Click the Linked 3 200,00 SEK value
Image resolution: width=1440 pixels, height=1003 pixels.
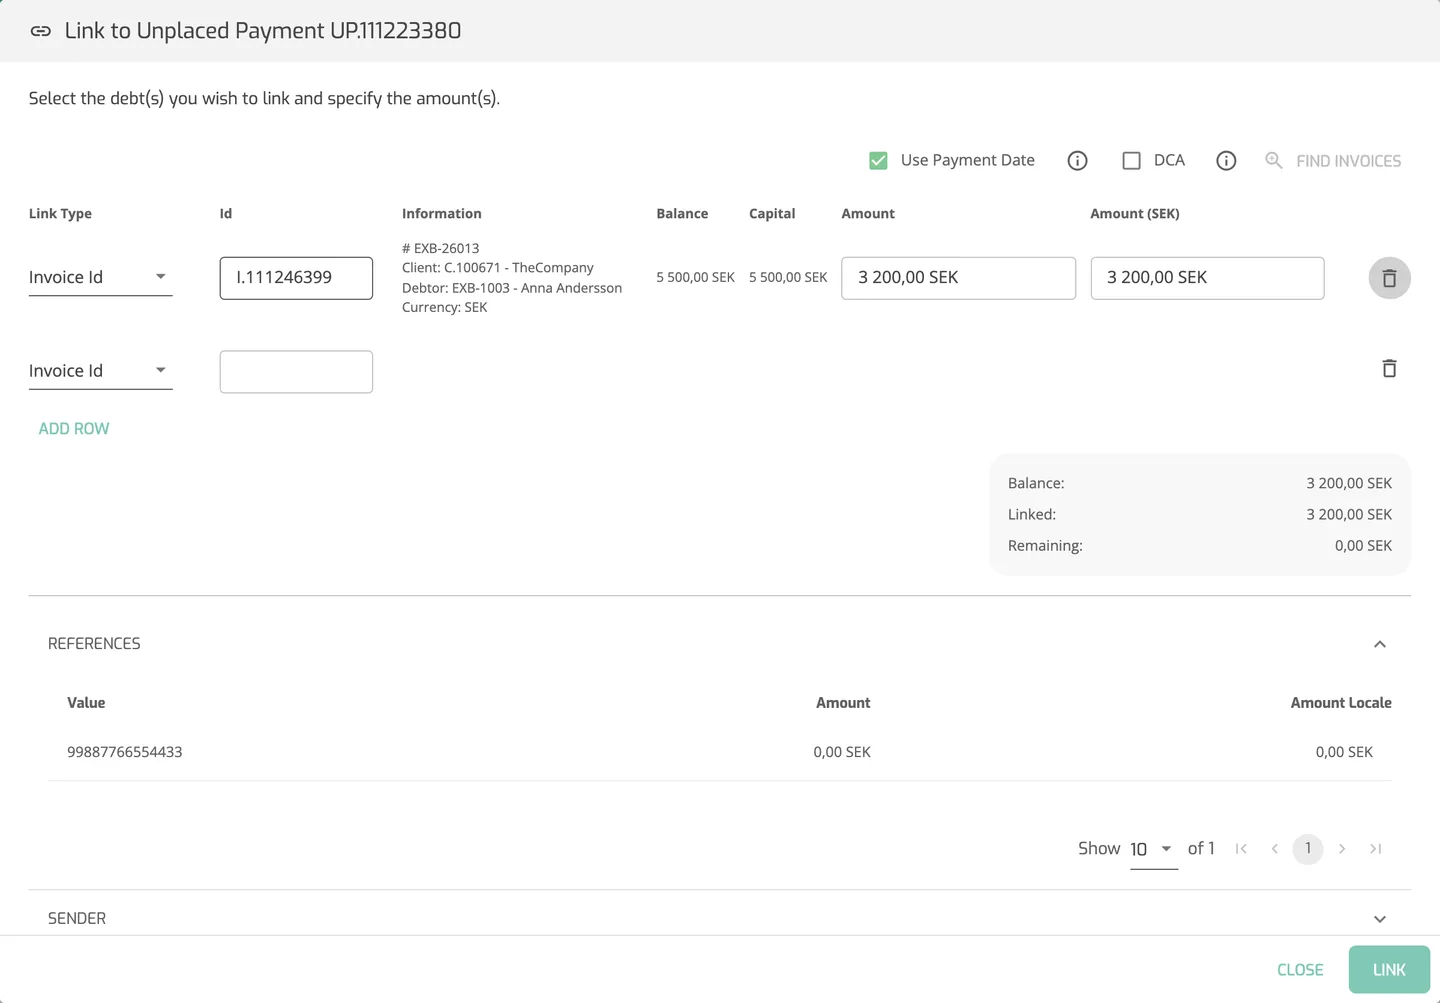coord(1349,514)
